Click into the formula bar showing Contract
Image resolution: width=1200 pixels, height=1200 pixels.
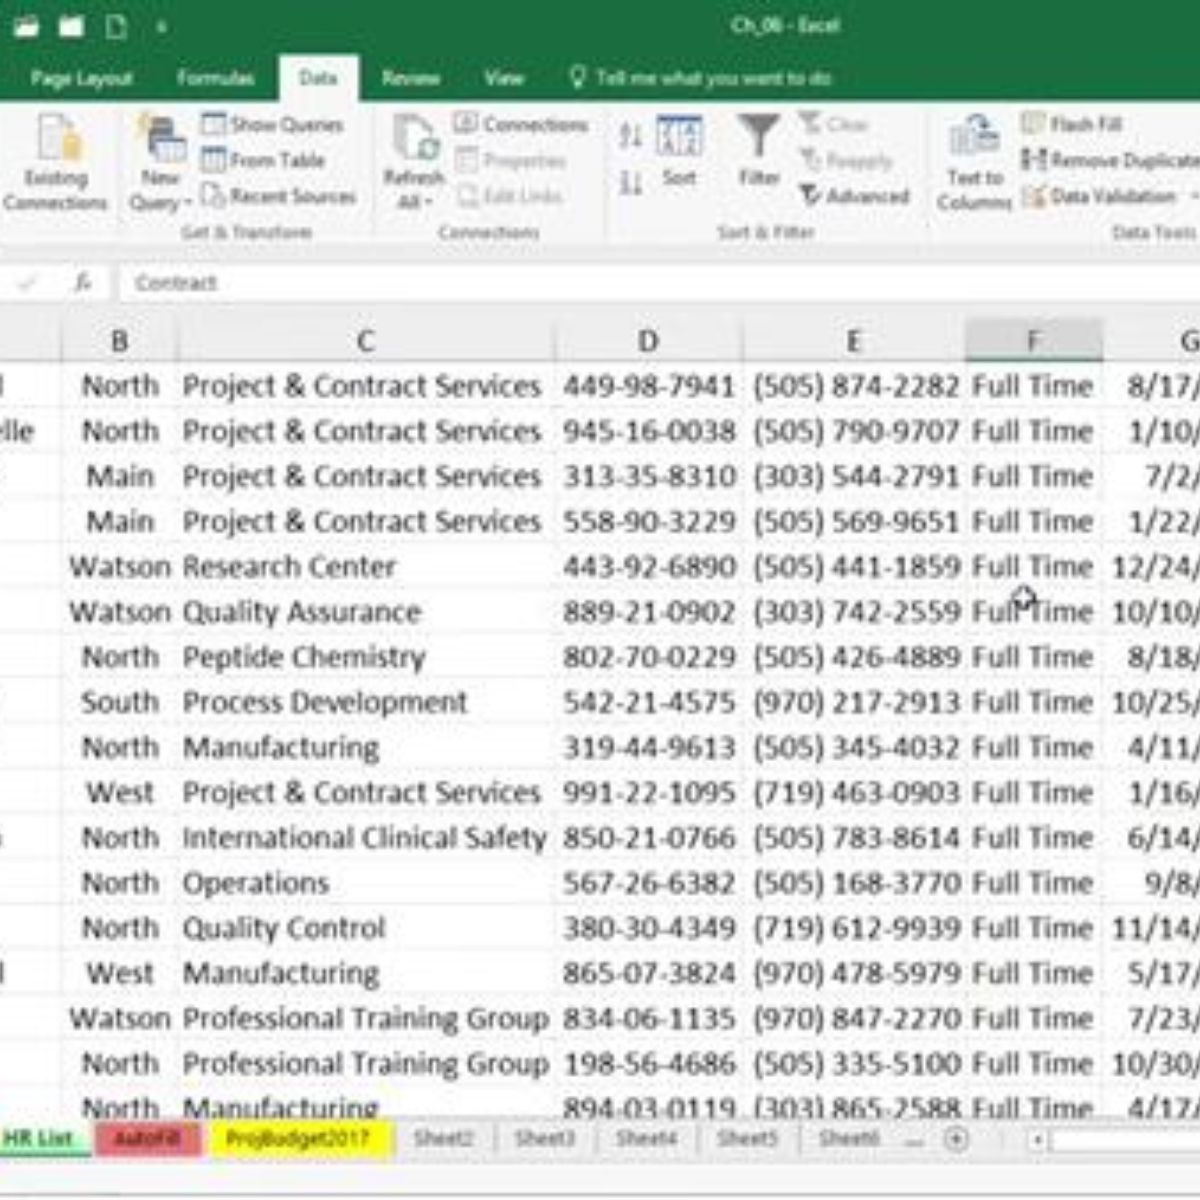click(660, 283)
